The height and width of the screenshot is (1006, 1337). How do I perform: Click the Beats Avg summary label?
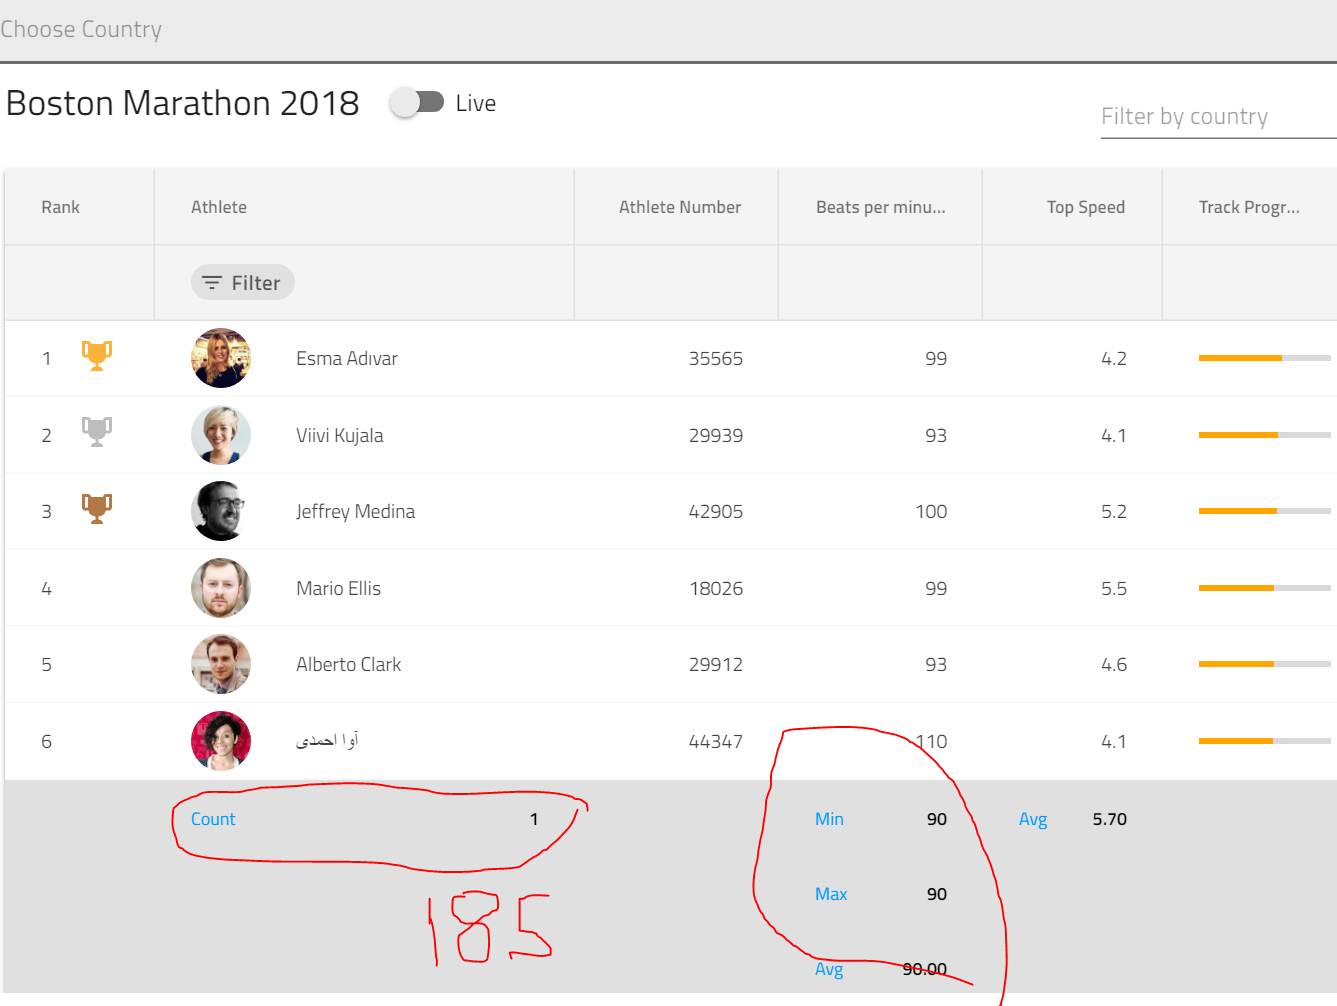pos(829,969)
